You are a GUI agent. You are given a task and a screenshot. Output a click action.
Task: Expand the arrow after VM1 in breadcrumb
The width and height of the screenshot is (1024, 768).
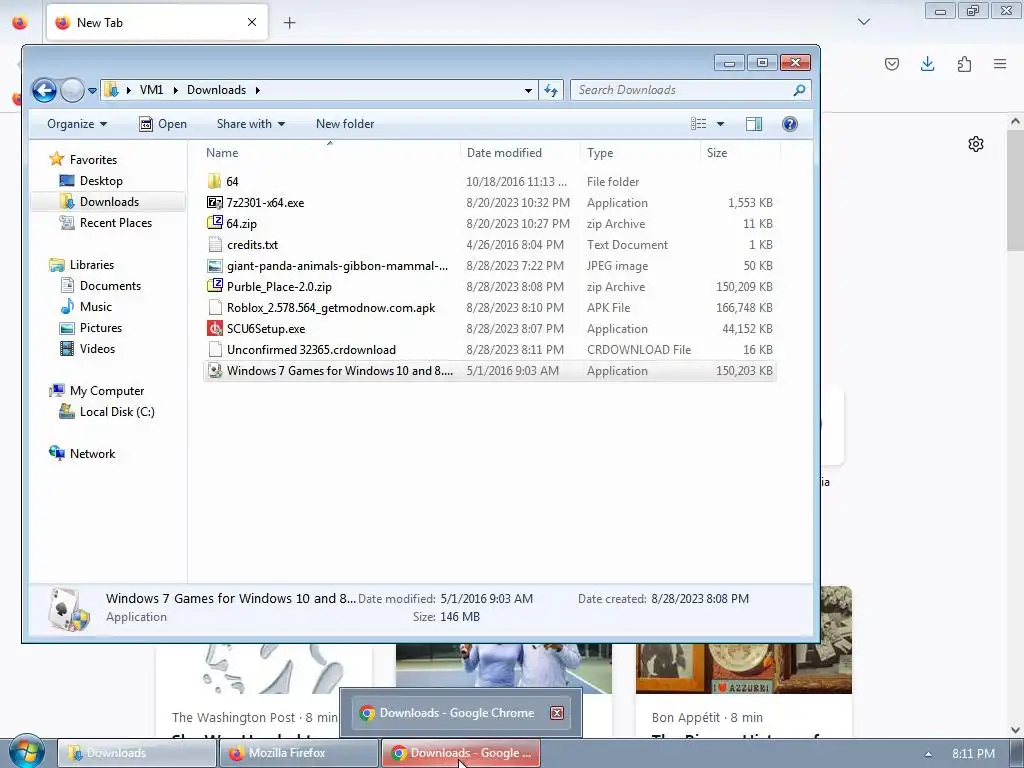click(176, 90)
